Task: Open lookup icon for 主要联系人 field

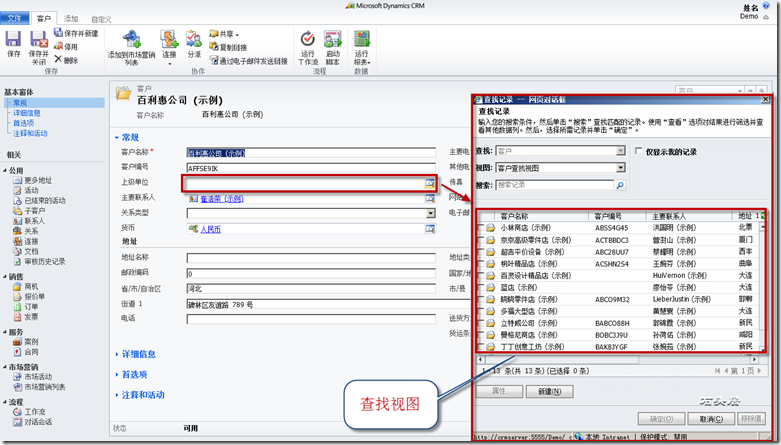Action: (x=429, y=198)
